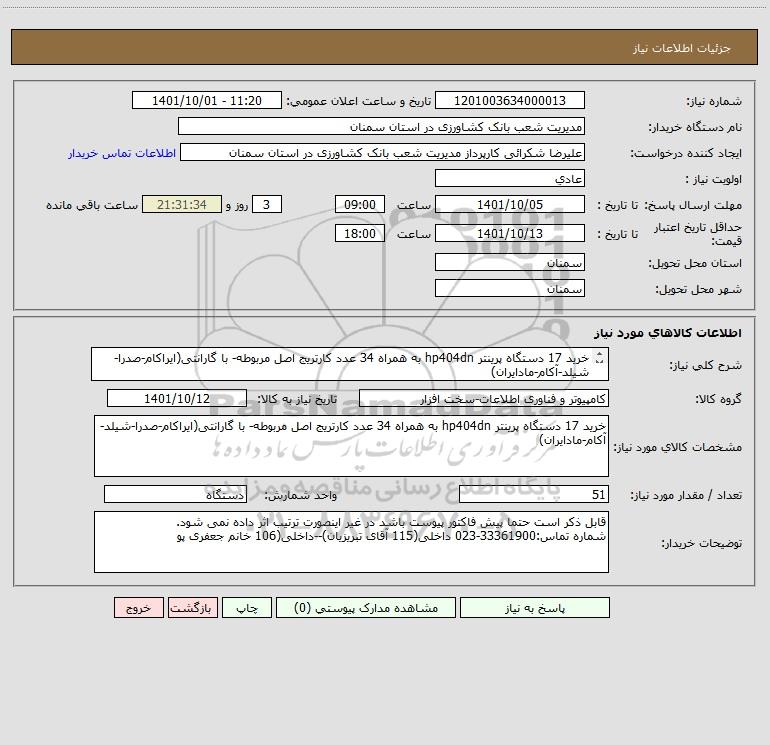Click the text 'ساعت باقی مانده'
This screenshot has height=745, width=770.
point(92,205)
